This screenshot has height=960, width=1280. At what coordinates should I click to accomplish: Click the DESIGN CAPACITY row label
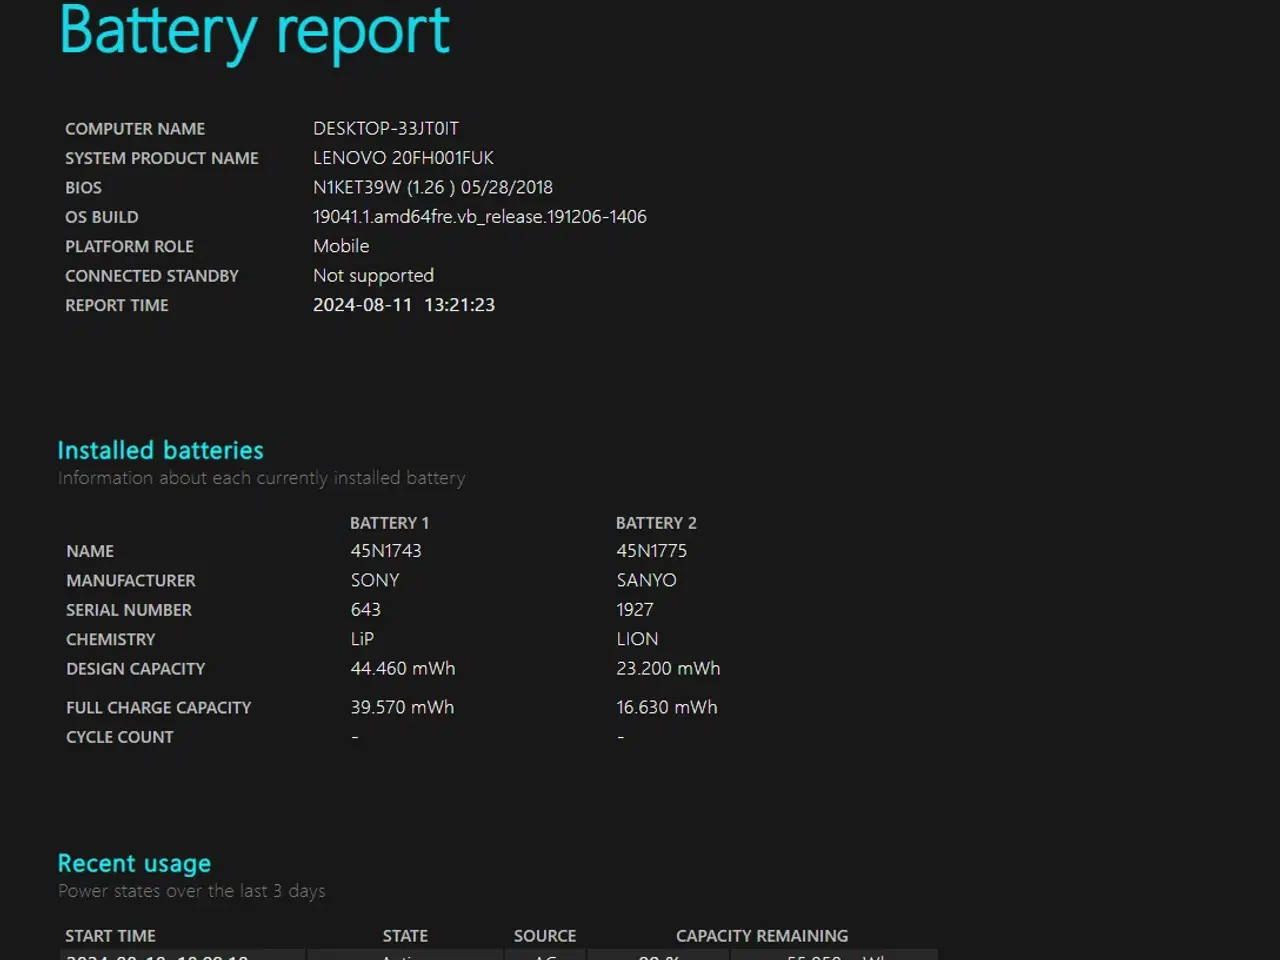pyautogui.click(x=136, y=669)
